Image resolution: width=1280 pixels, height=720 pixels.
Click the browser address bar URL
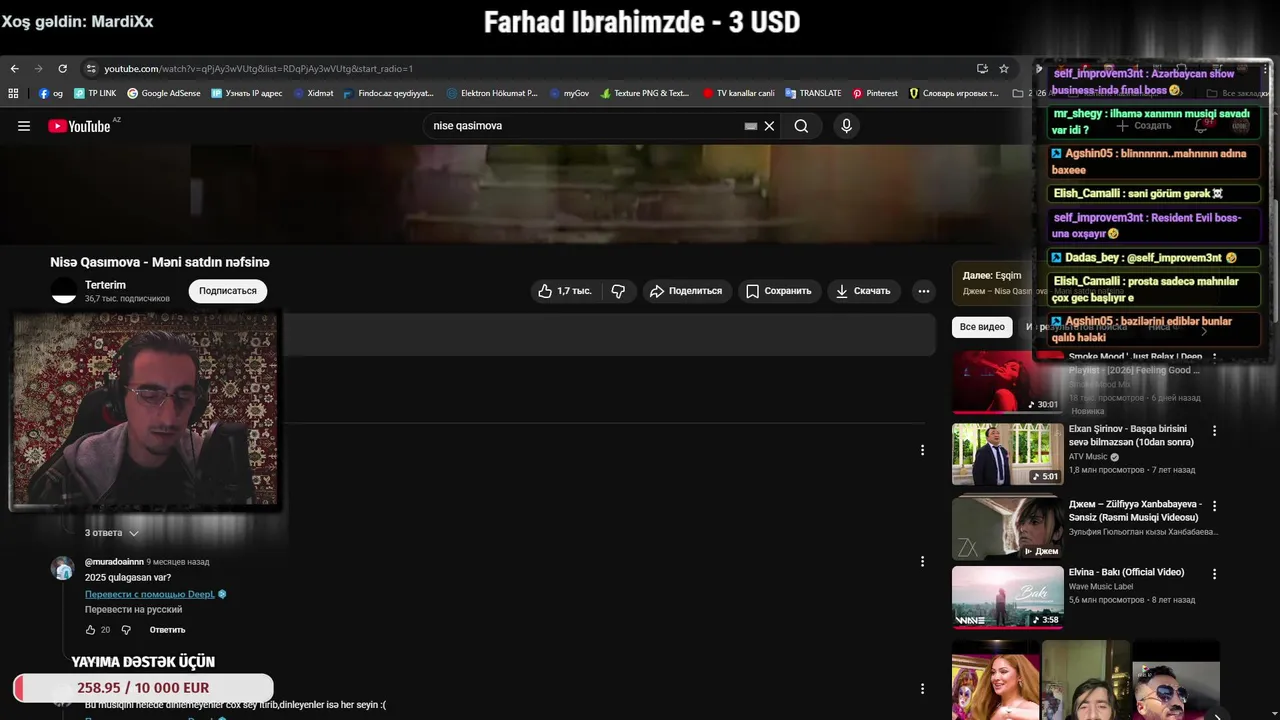pos(258,69)
